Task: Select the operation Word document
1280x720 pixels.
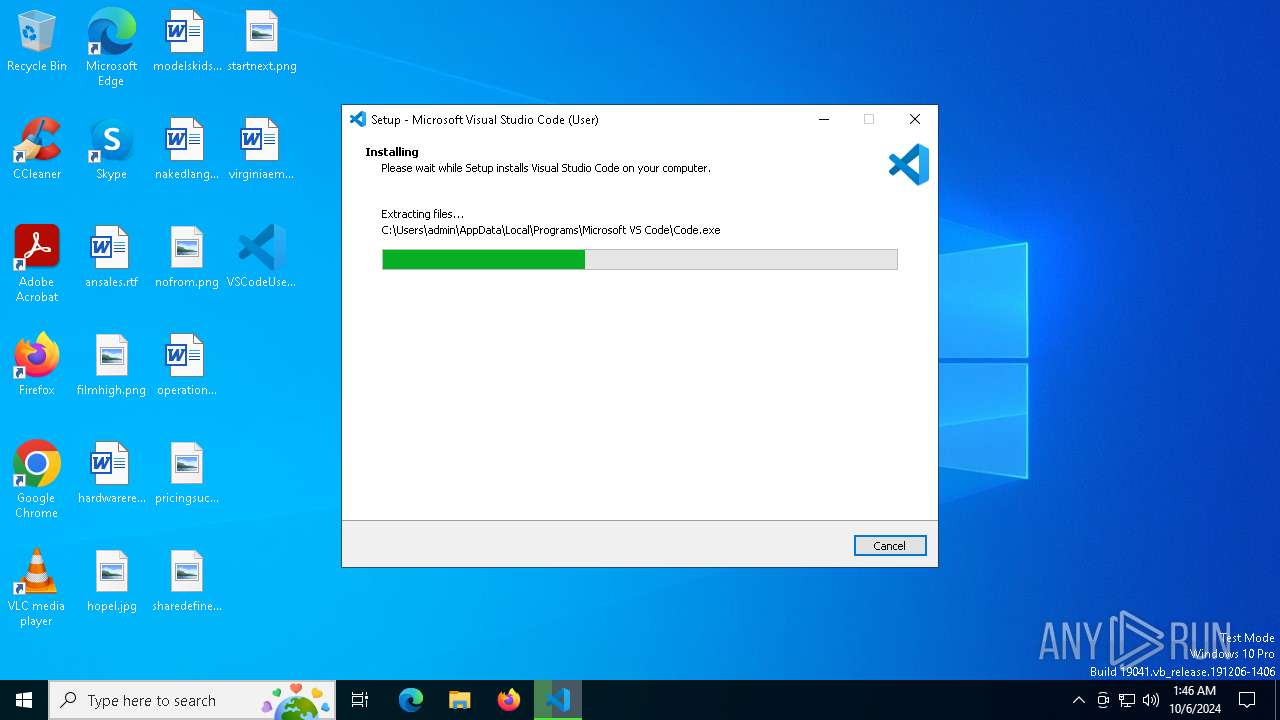Action: point(187,366)
